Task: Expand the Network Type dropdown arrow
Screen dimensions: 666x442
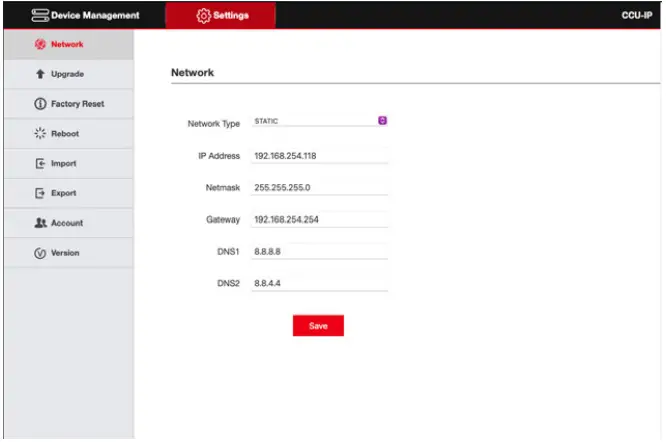Action: [x=382, y=121]
